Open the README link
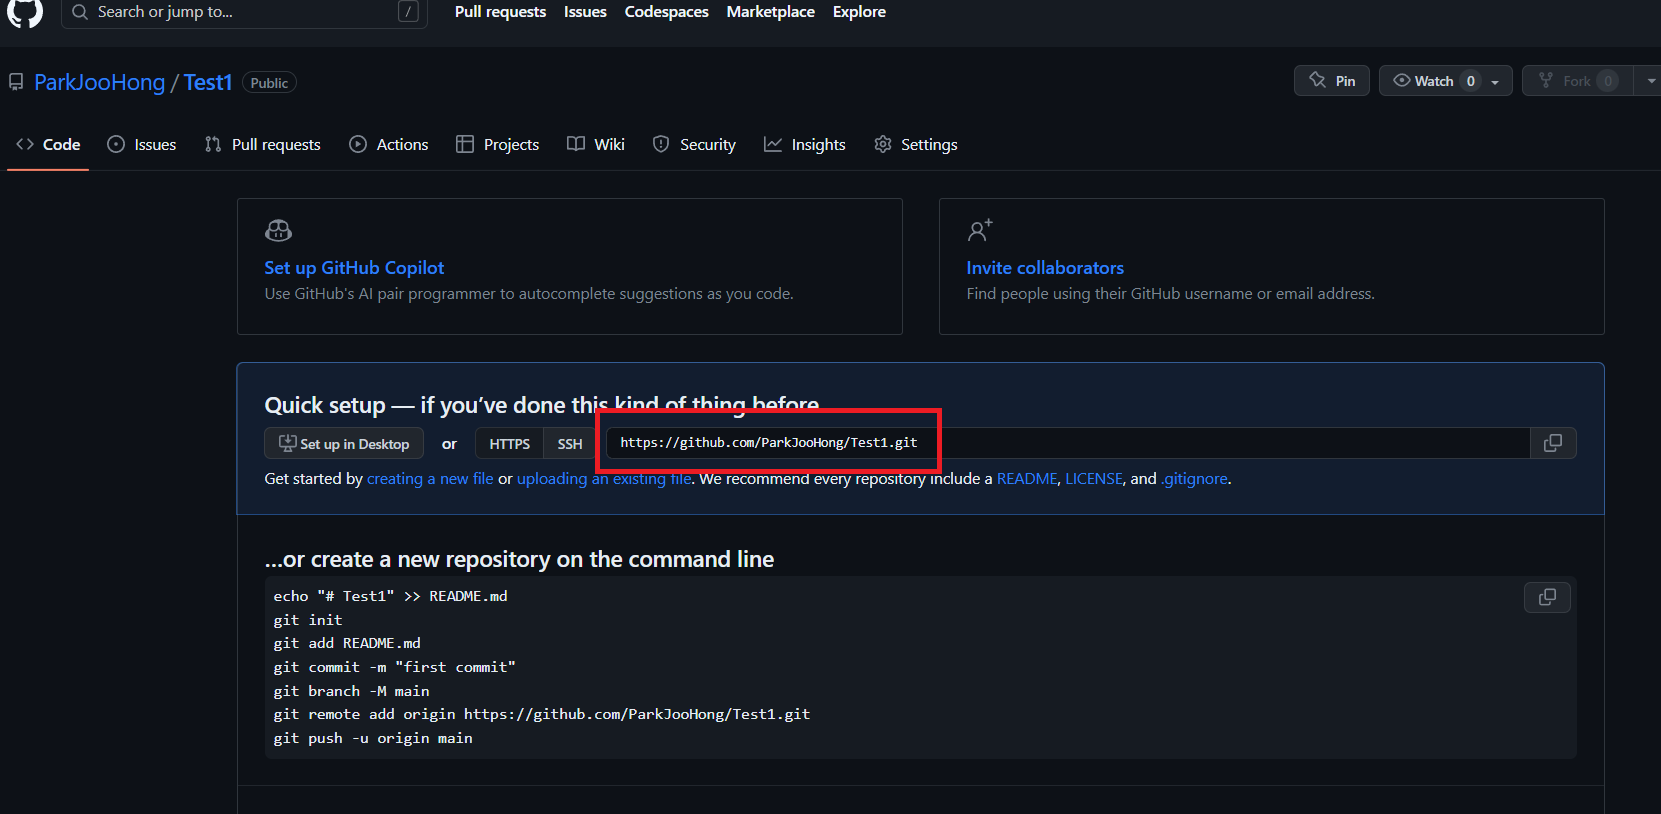Viewport: 1661px width, 814px height. (1027, 479)
